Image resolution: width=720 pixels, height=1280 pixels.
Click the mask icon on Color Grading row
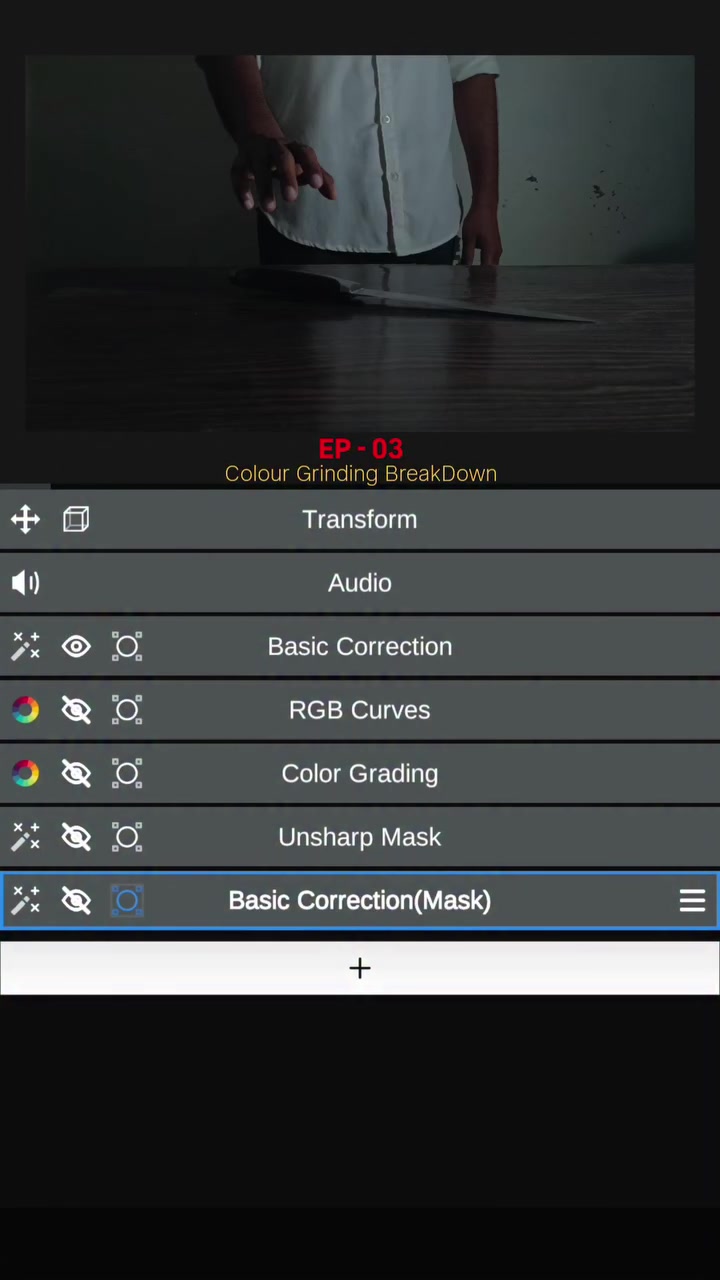pyautogui.click(x=127, y=774)
